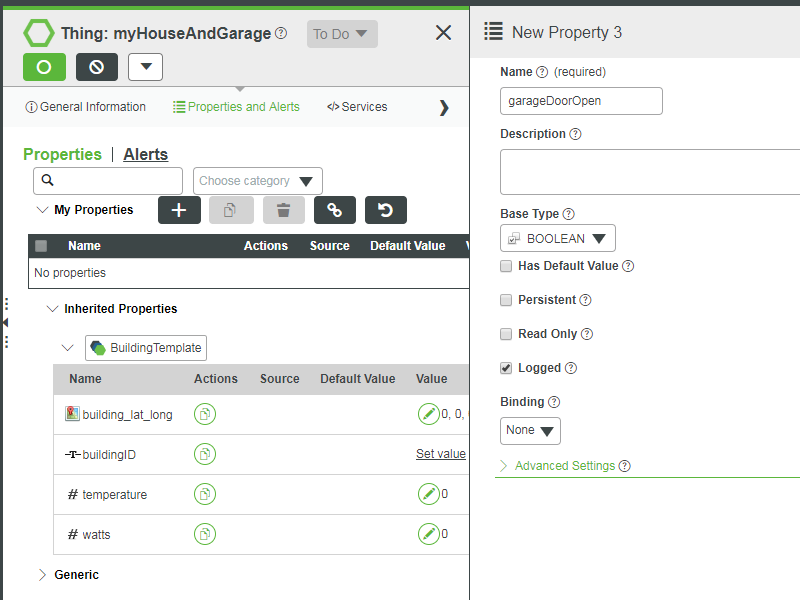Click the override icon for temperature property
Viewport: 800px width, 600px height.
tap(205, 494)
